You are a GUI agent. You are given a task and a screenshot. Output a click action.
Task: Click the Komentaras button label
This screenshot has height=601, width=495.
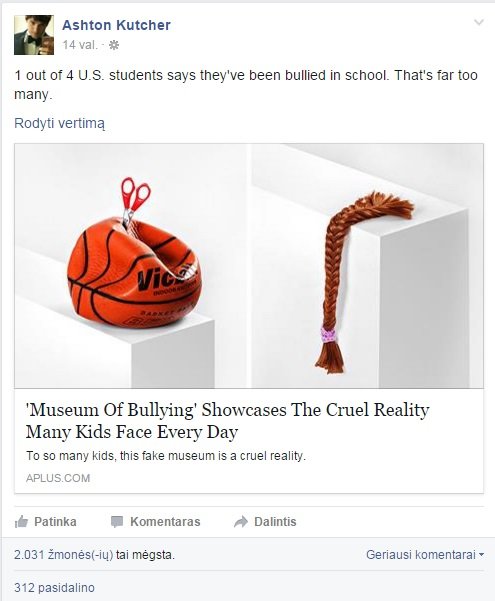(x=165, y=522)
